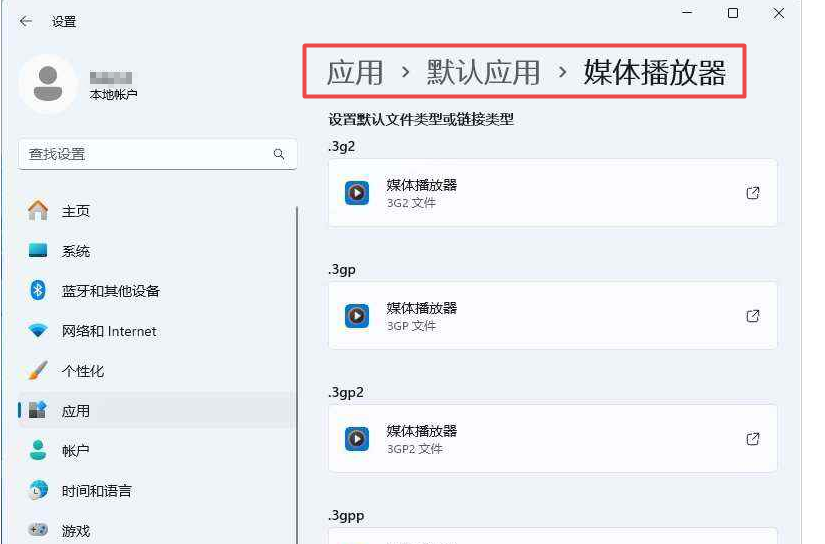
Task: Minimize the Settings window
Action: (687, 13)
